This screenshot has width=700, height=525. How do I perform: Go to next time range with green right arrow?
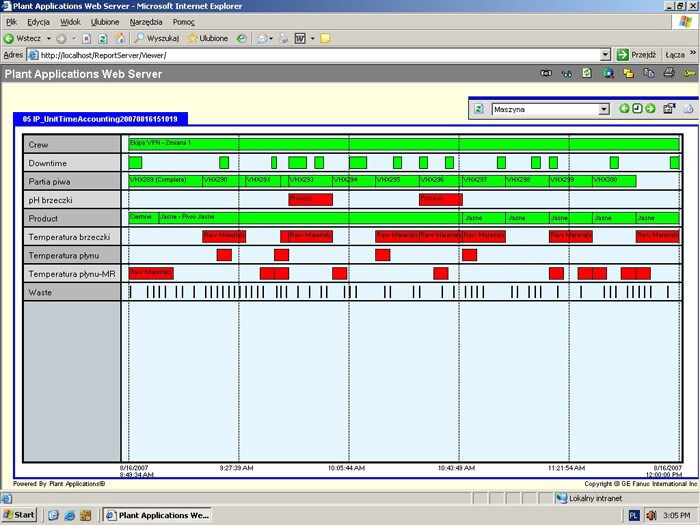(x=650, y=108)
